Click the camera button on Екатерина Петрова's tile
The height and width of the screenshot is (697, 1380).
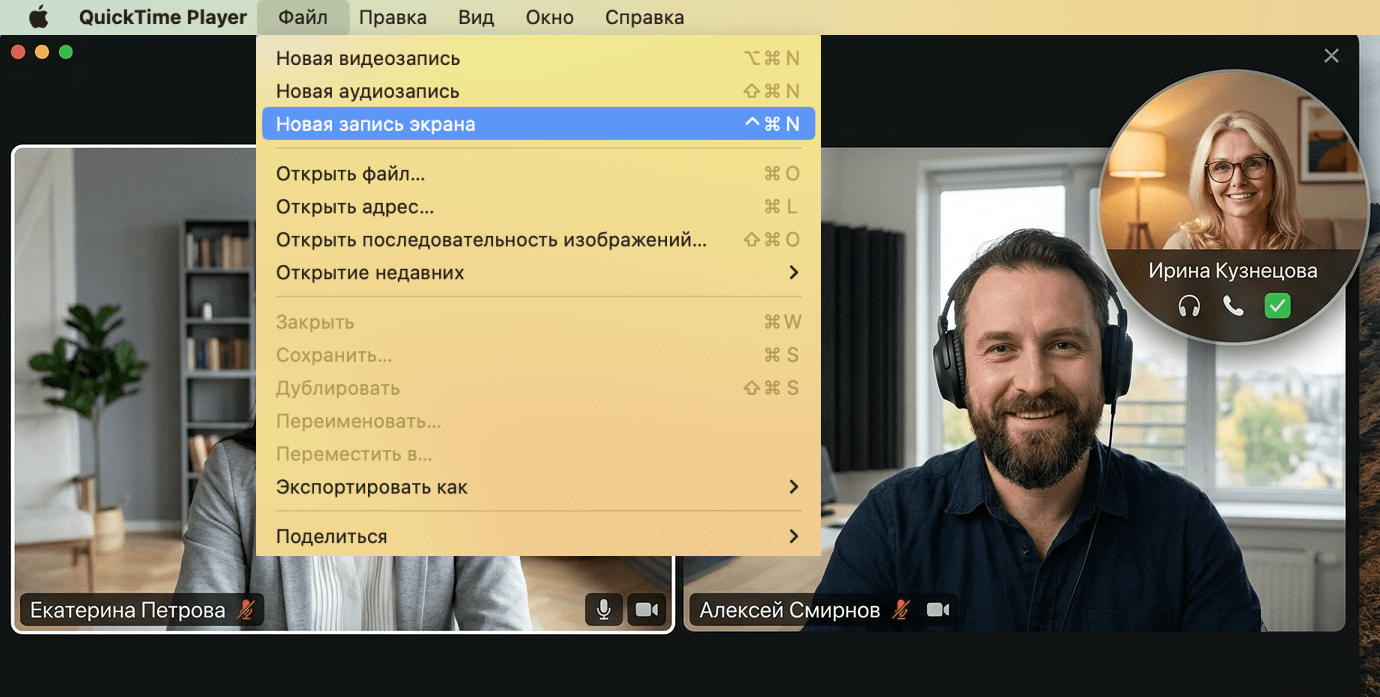click(x=647, y=610)
